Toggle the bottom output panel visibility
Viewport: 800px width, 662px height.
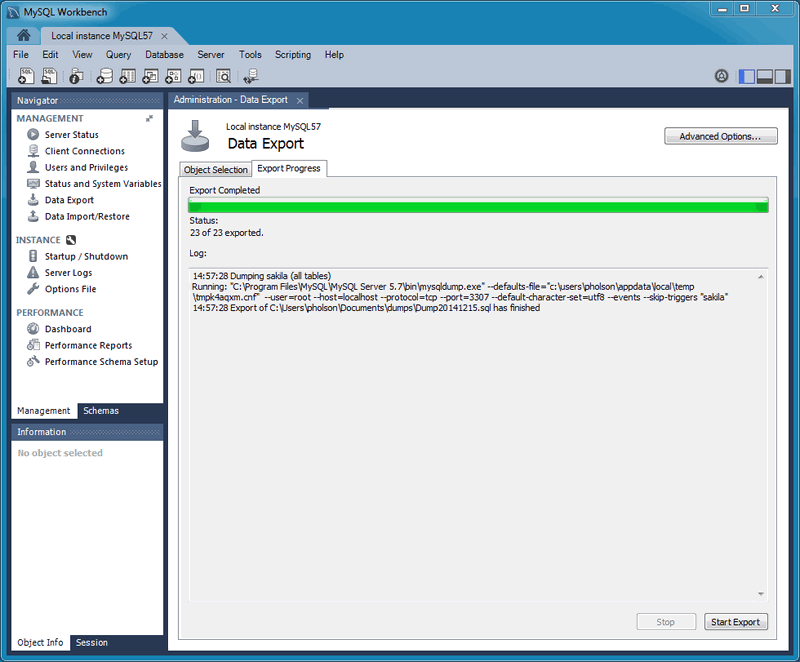[765, 77]
